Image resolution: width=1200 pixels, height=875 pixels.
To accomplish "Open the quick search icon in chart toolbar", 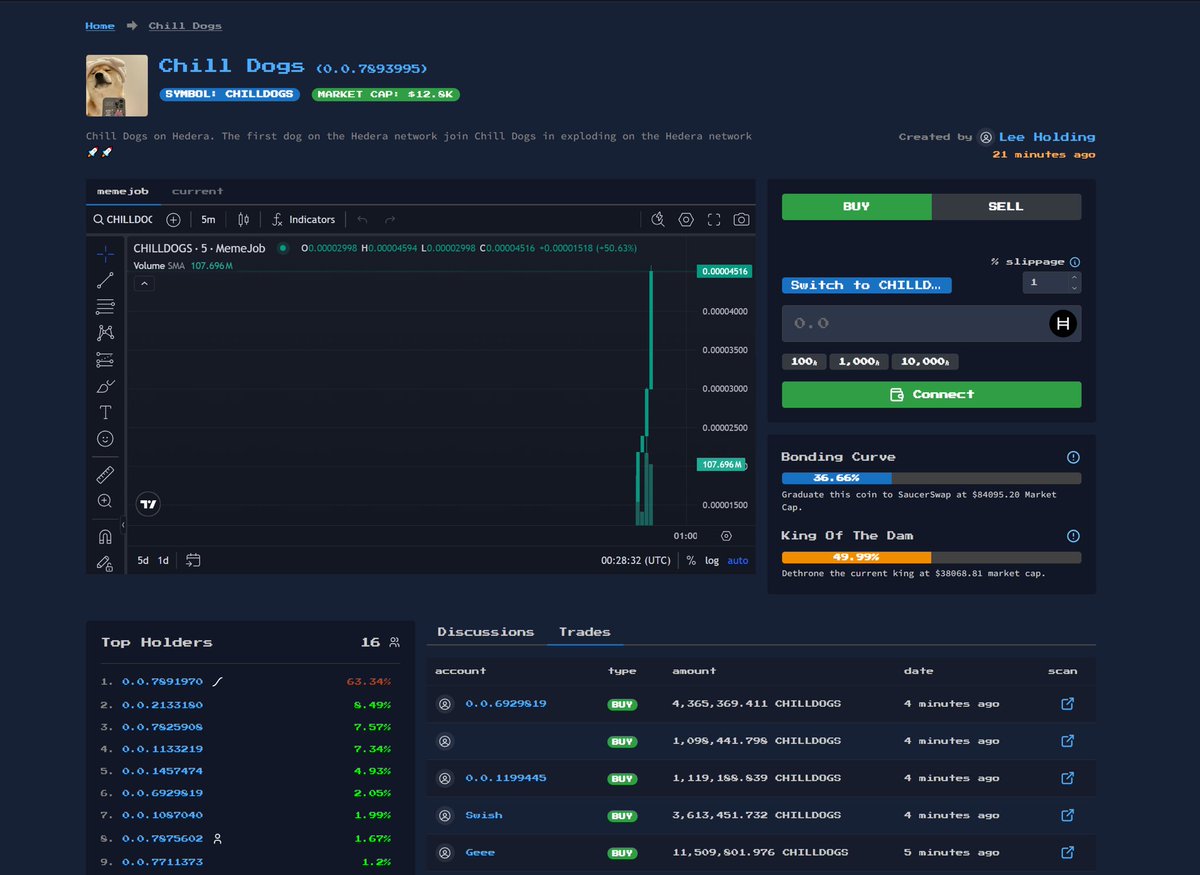I will 657,219.
